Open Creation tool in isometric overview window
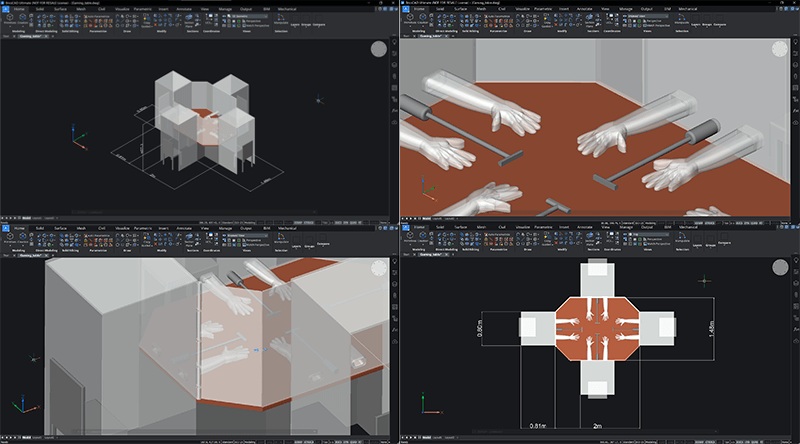 [23, 19]
